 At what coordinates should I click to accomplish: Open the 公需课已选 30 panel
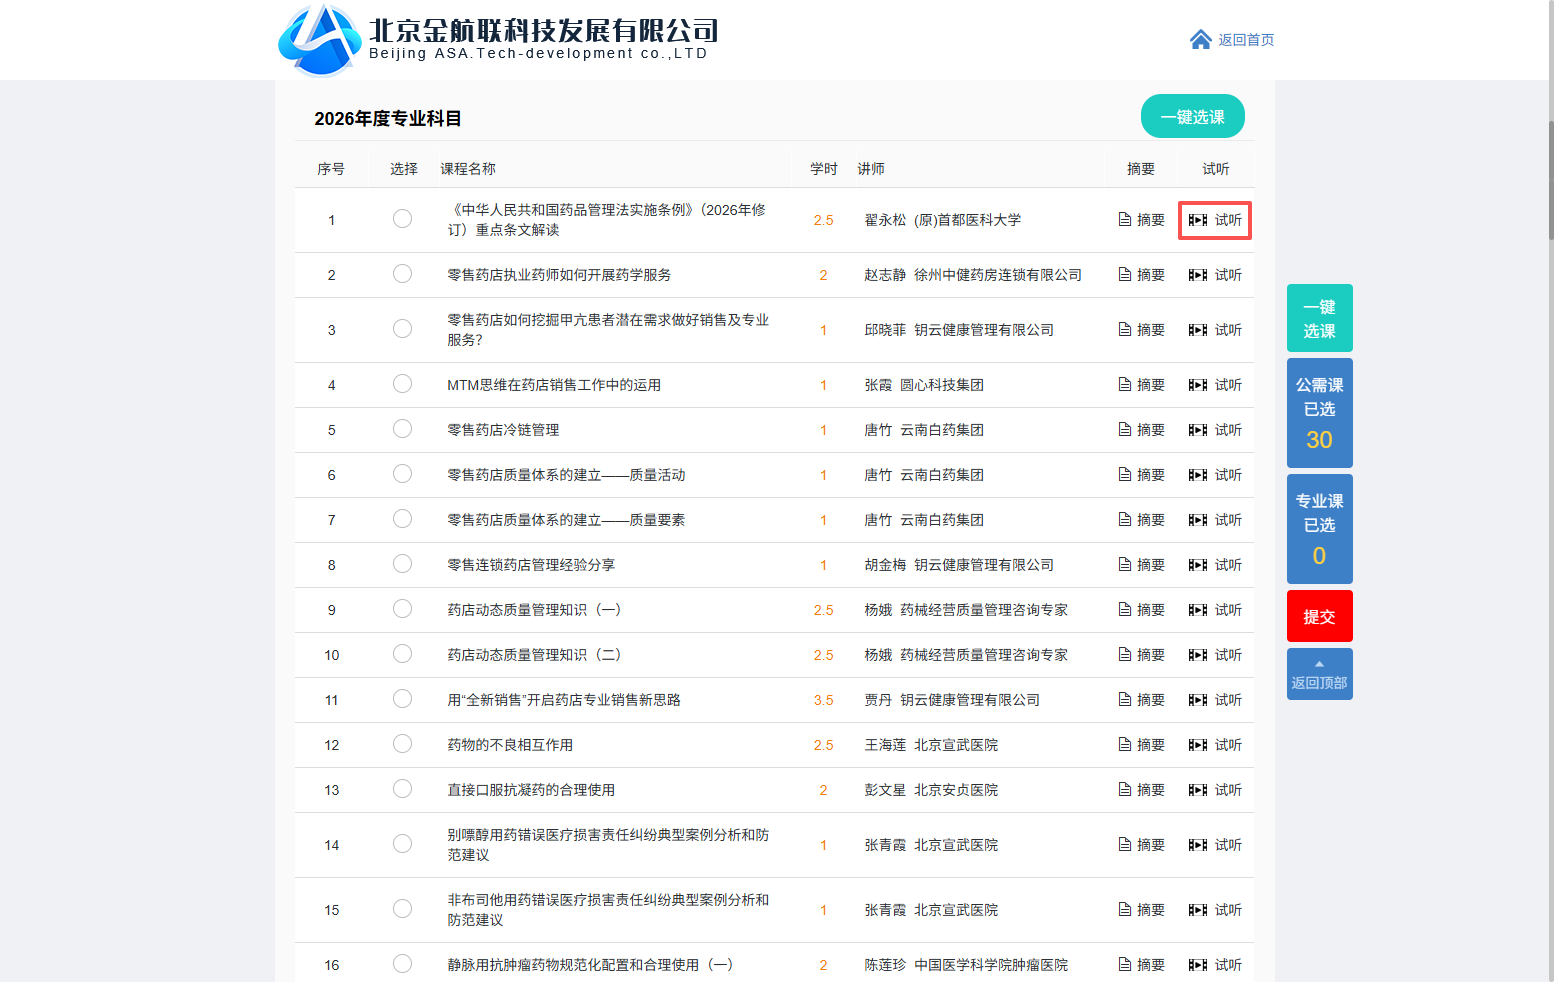[x=1319, y=413]
